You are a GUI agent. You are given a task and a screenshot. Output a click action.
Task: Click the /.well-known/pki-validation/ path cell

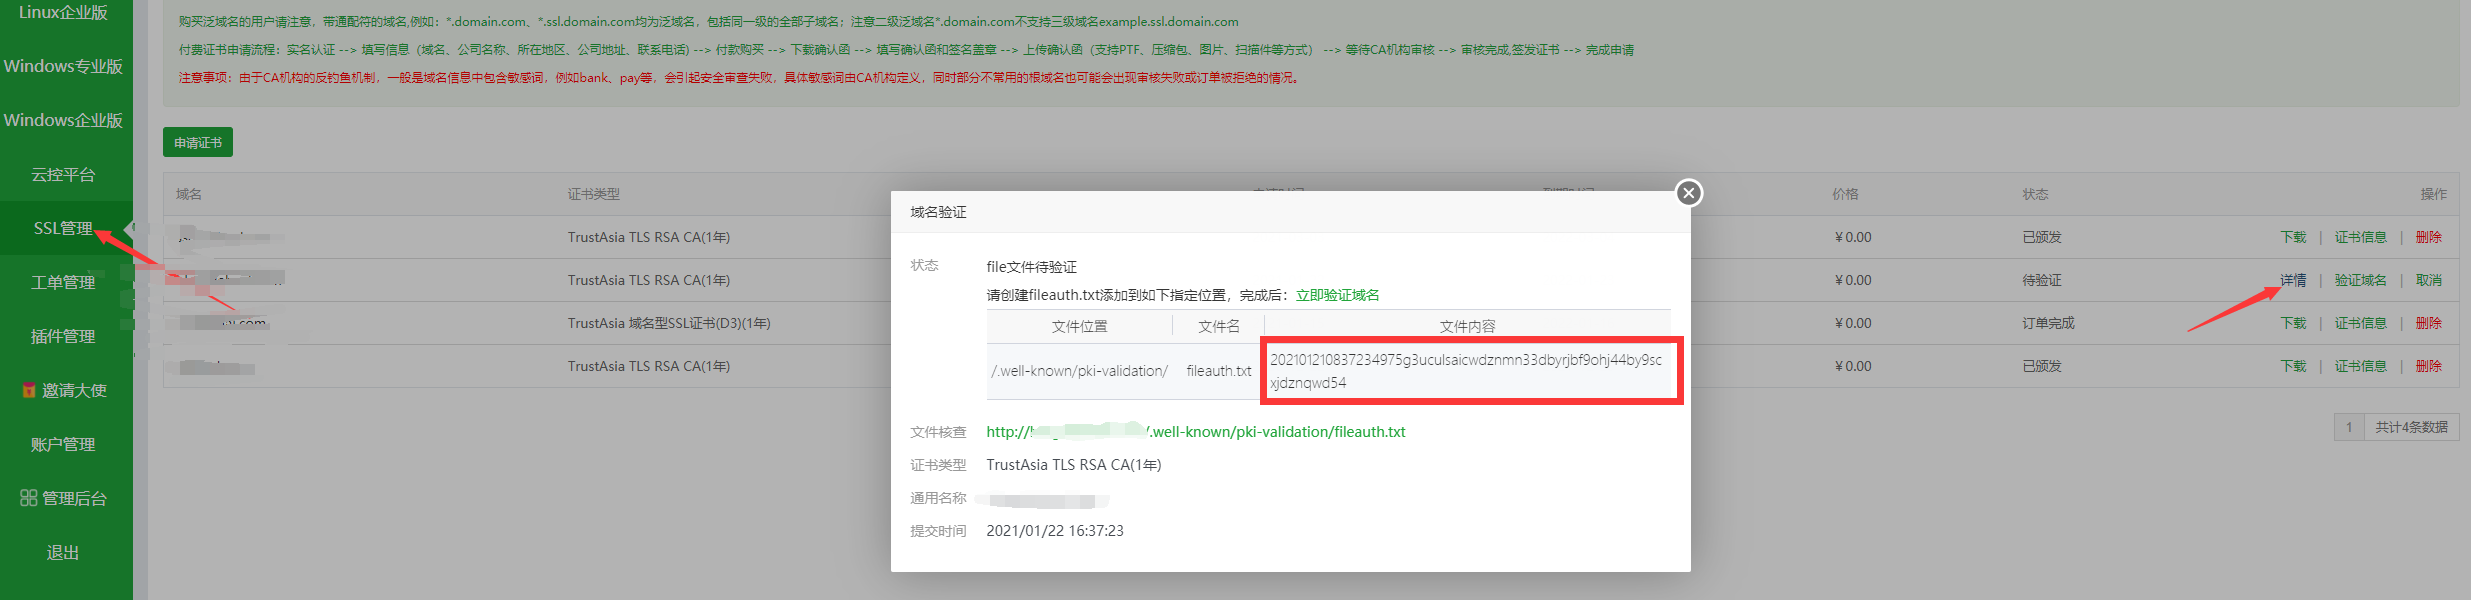[1079, 371]
